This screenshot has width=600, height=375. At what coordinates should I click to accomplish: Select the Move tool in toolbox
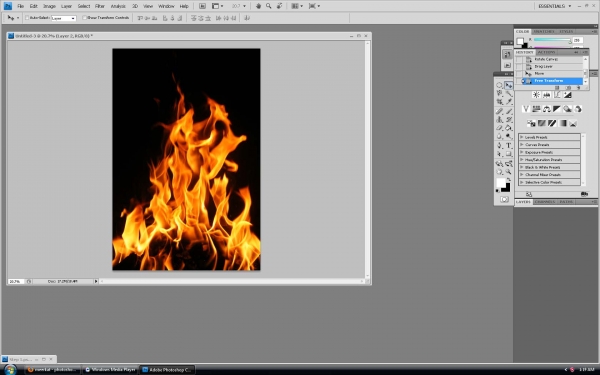[x=509, y=85]
